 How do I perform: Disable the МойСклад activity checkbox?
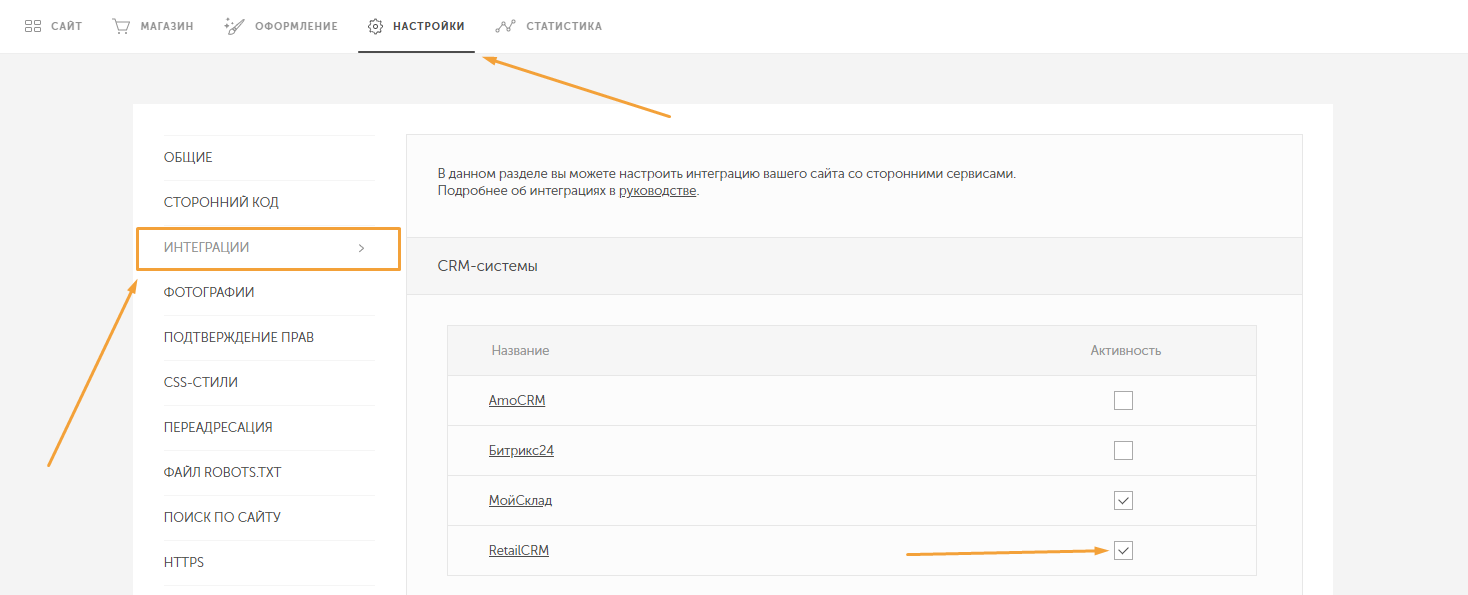pyautogui.click(x=1123, y=501)
